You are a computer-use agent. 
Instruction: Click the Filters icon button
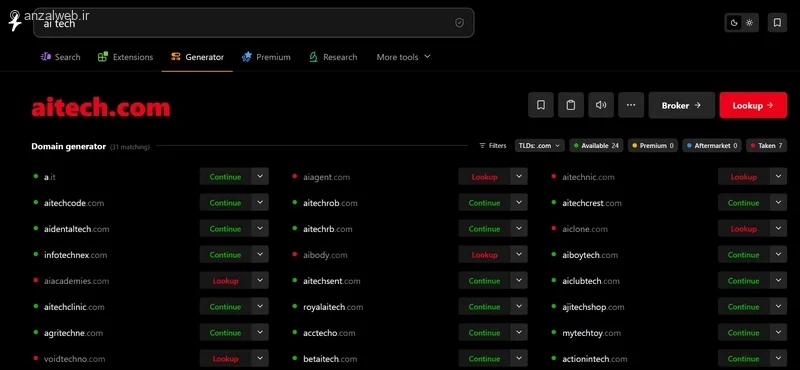point(482,146)
